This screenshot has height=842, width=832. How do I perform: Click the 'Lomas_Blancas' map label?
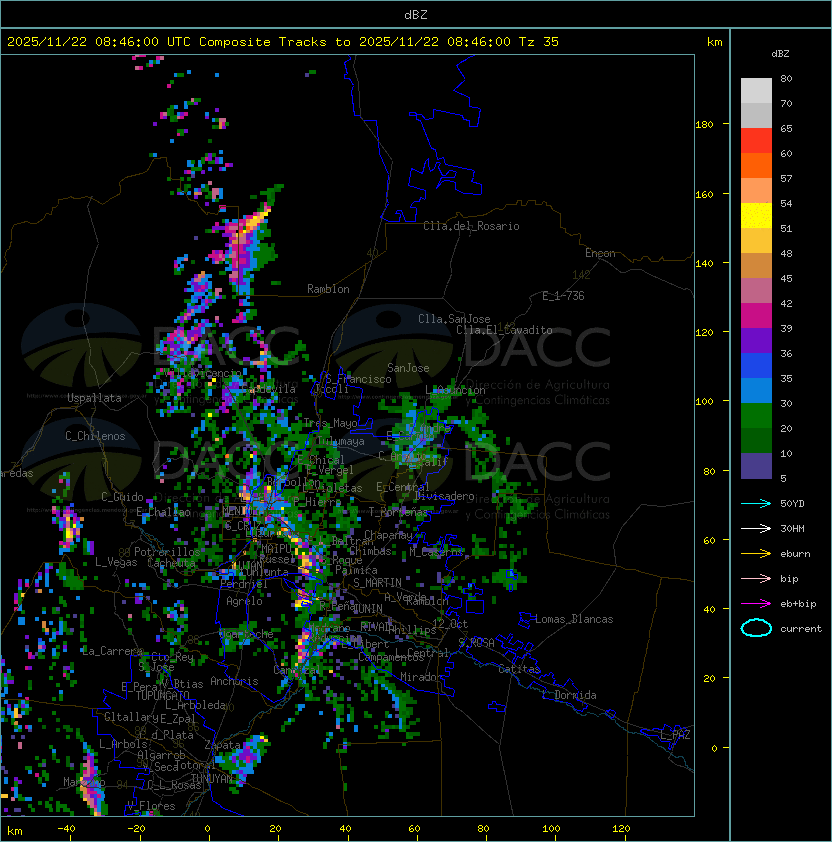click(x=574, y=619)
